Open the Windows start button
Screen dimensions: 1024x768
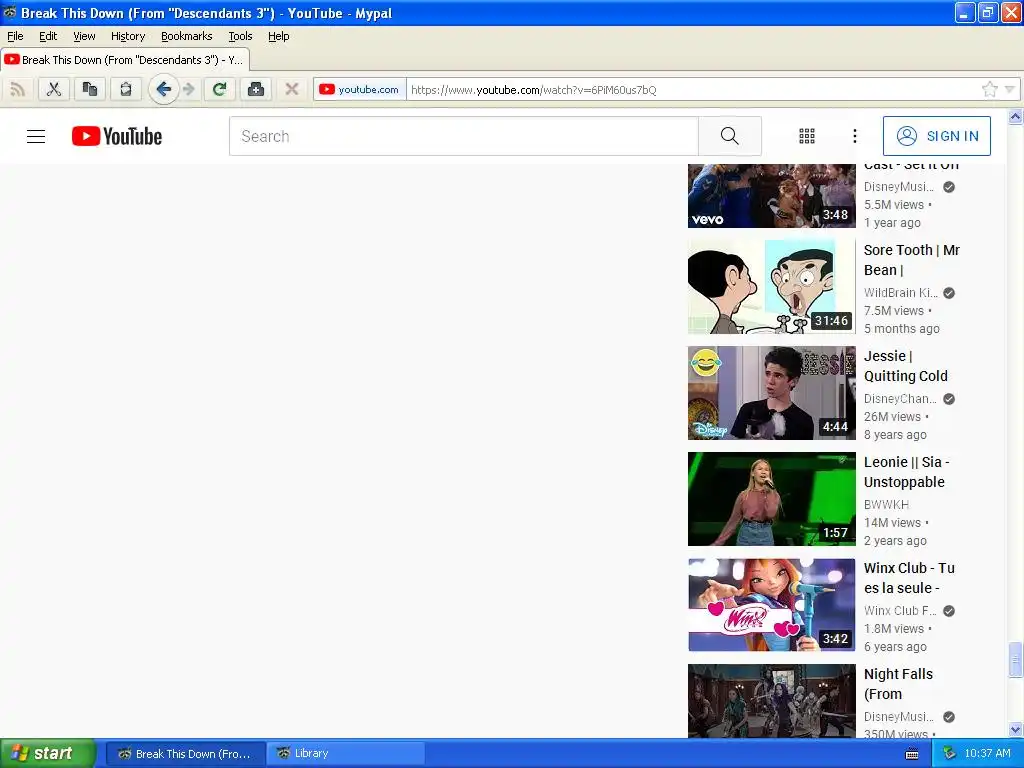click(47, 754)
